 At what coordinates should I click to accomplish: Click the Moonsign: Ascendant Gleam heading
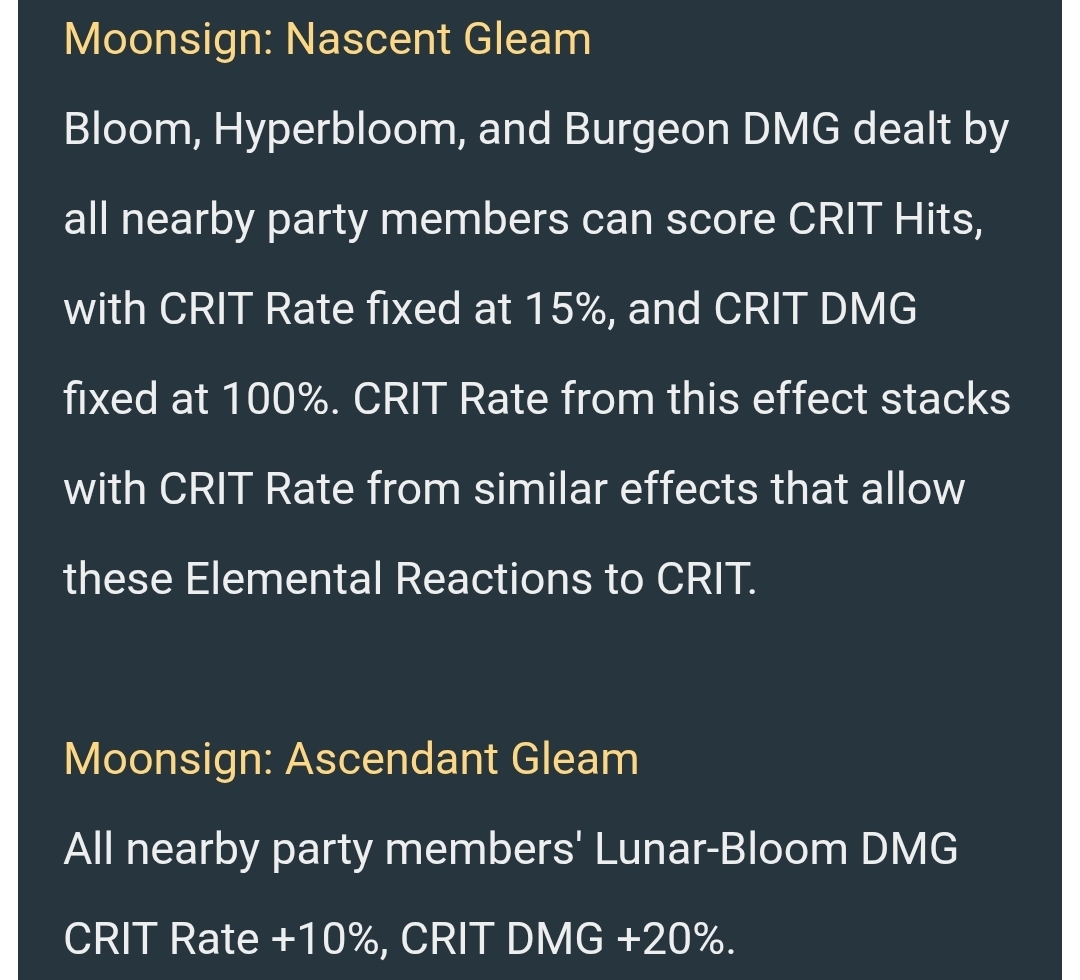coord(351,760)
